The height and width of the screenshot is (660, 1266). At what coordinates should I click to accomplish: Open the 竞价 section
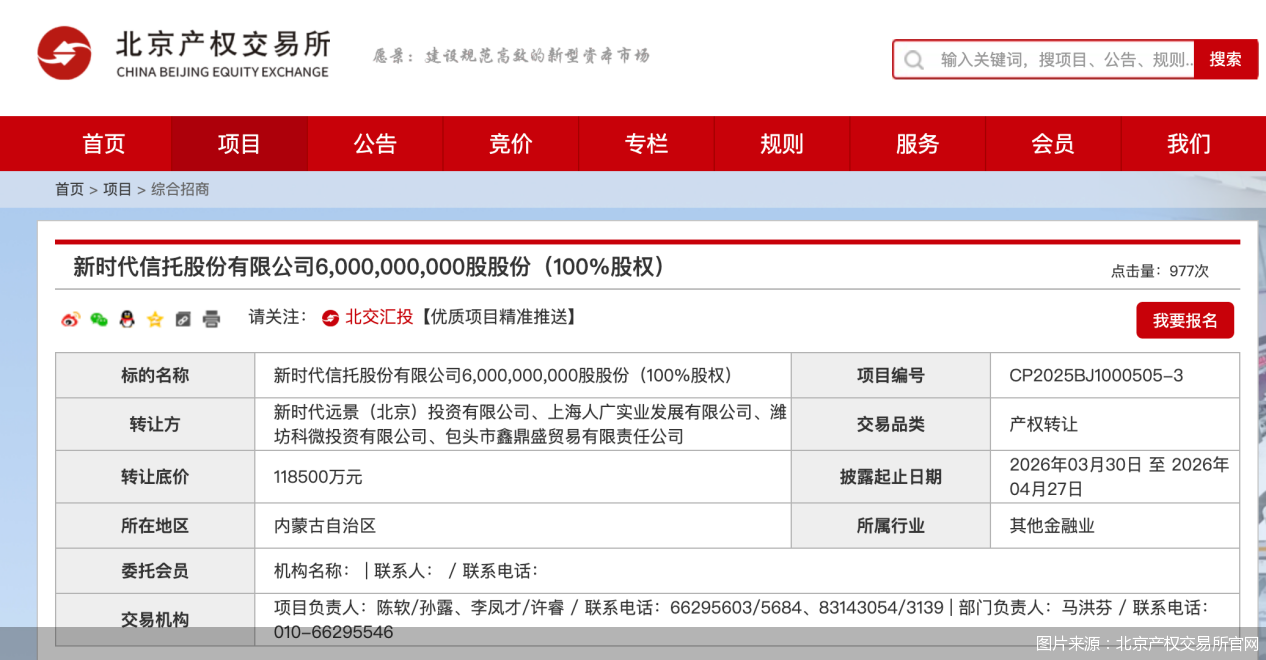click(x=510, y=143)
